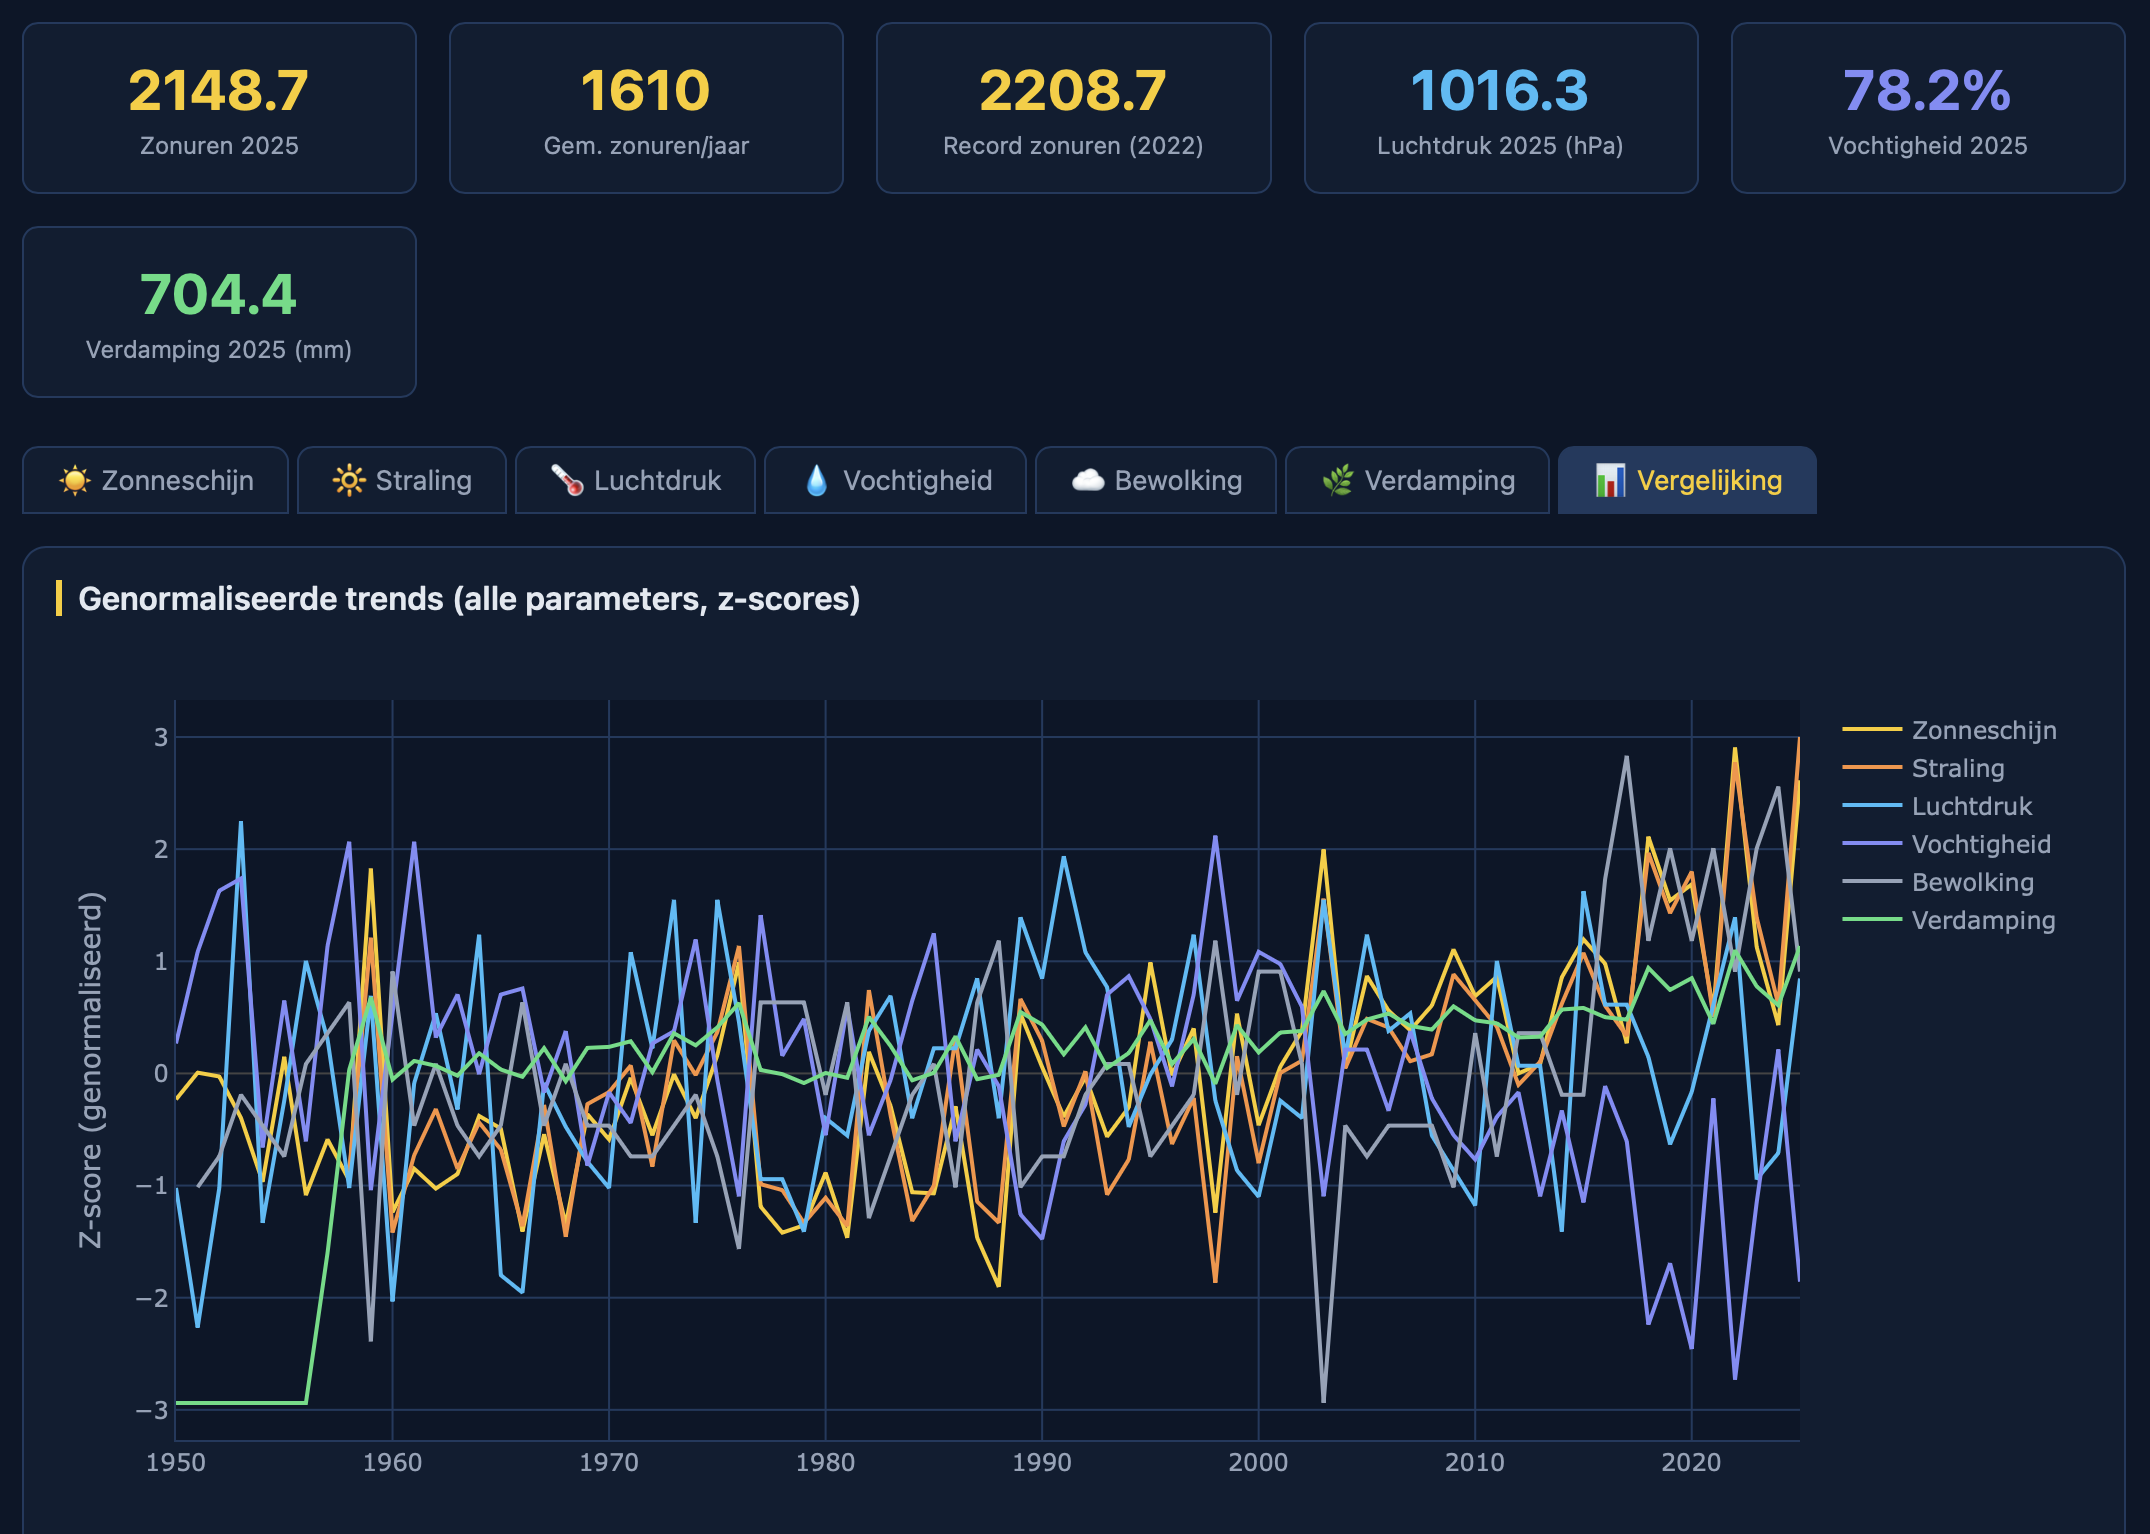Screen dimensions: 2150x1534
Task: Click the radiant sun icon on Straling tab
Action: pos(348,481)
